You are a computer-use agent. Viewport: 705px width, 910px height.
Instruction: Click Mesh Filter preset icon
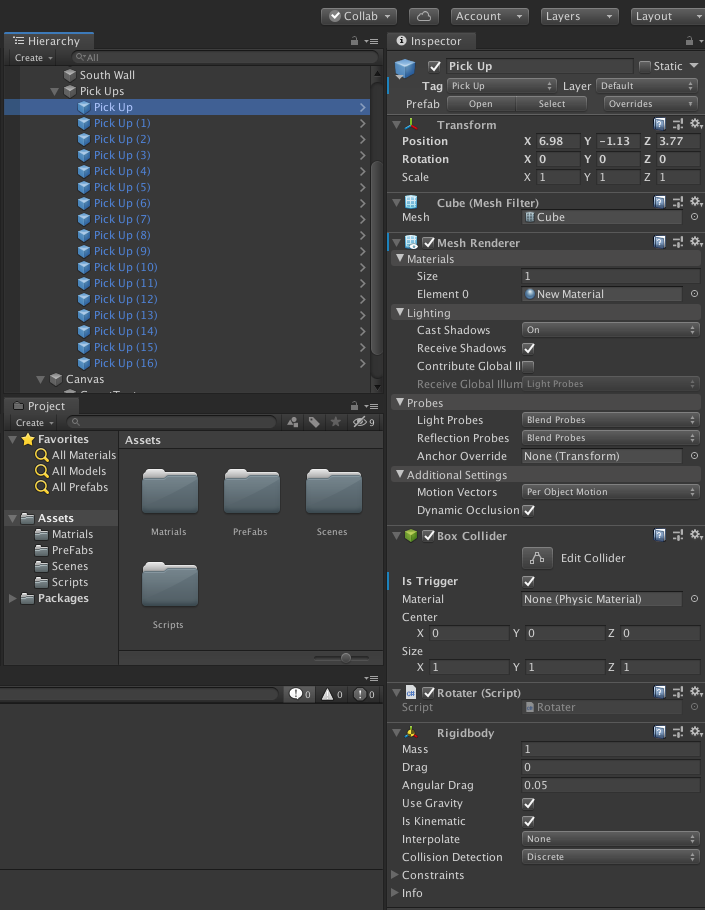(x=678, y=202)
